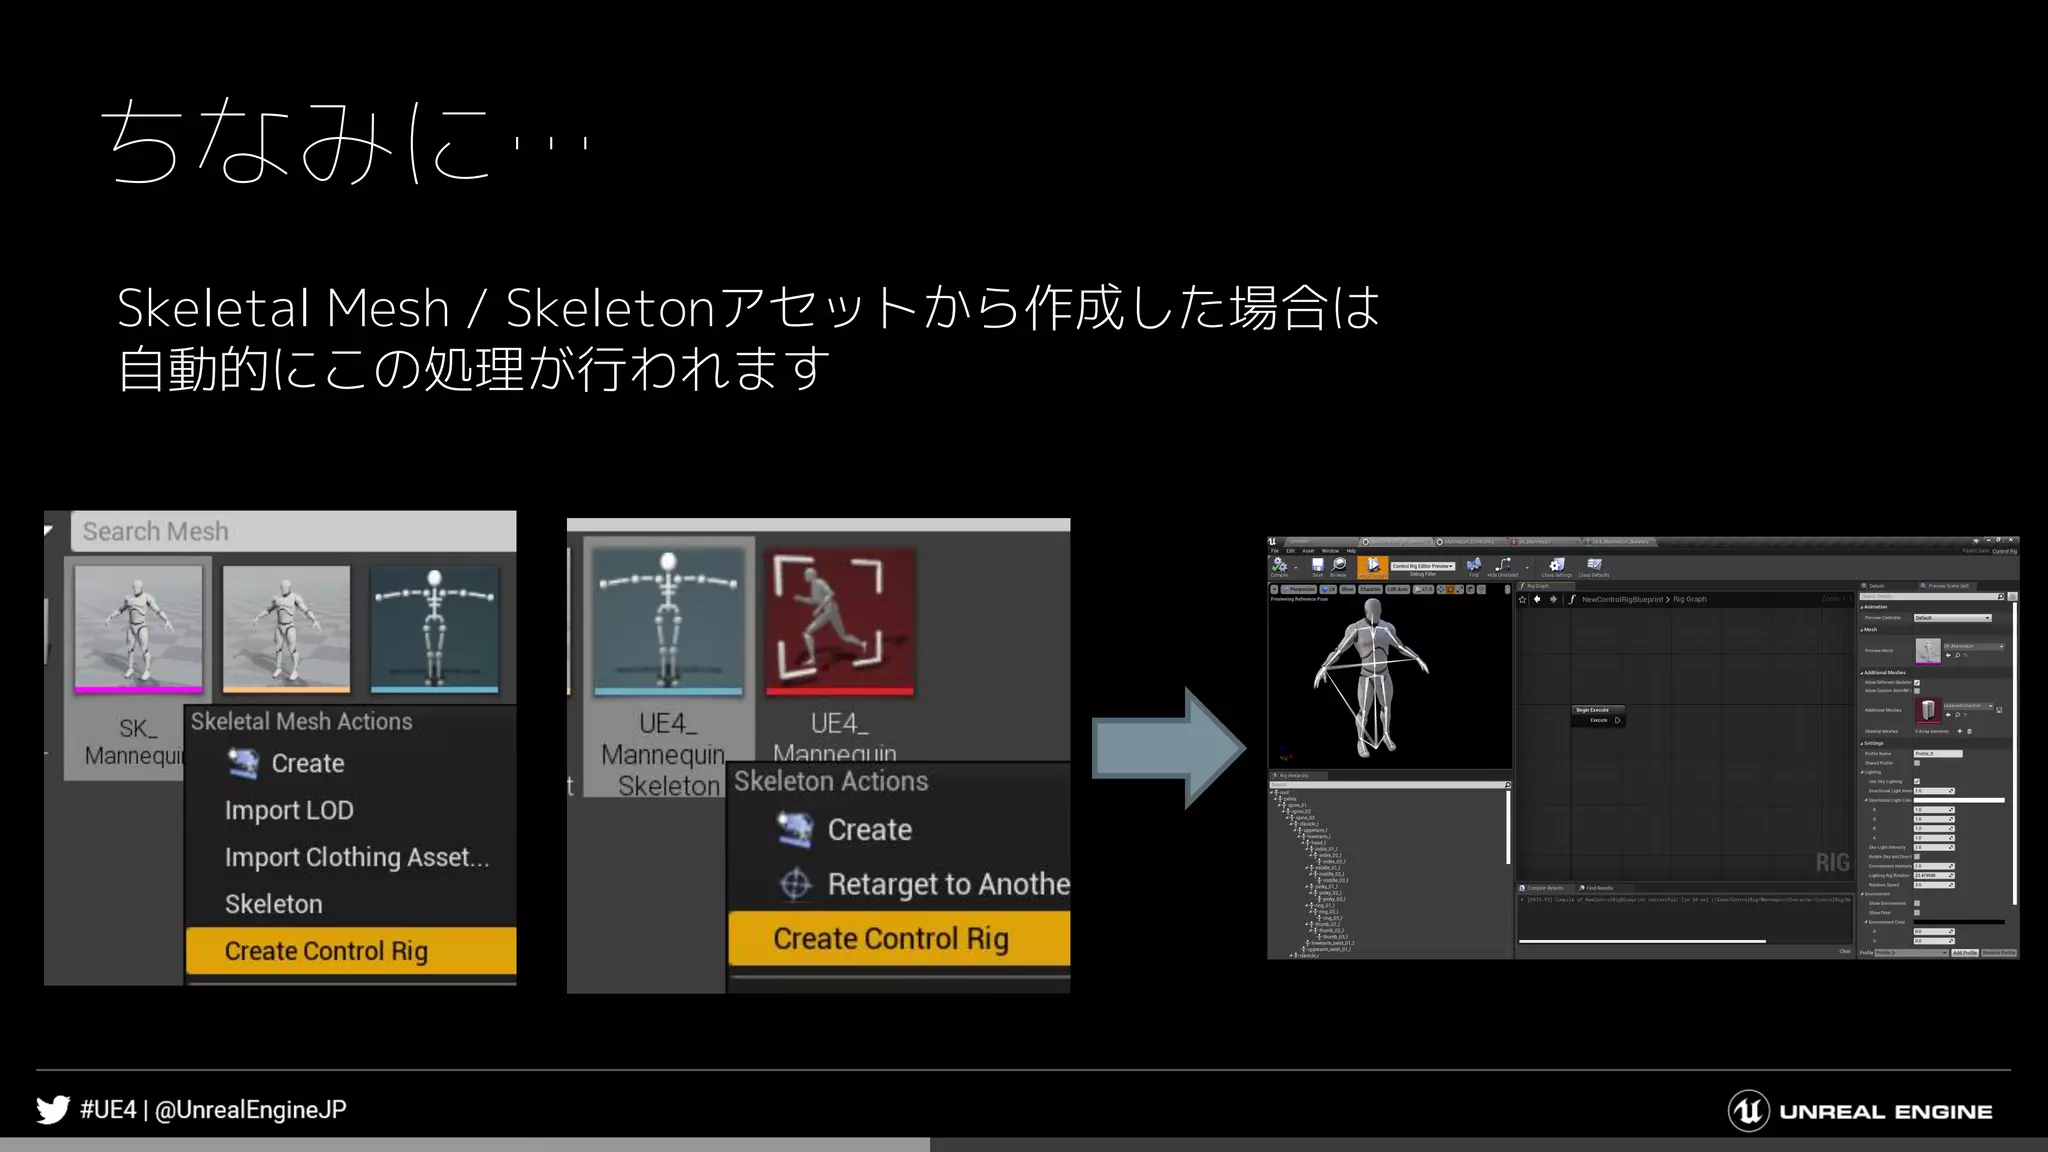Click the Twitter bird icon in footer
This screenshot has height=1152, width=2048.
pyautogui.click(x=53, y=1109)
